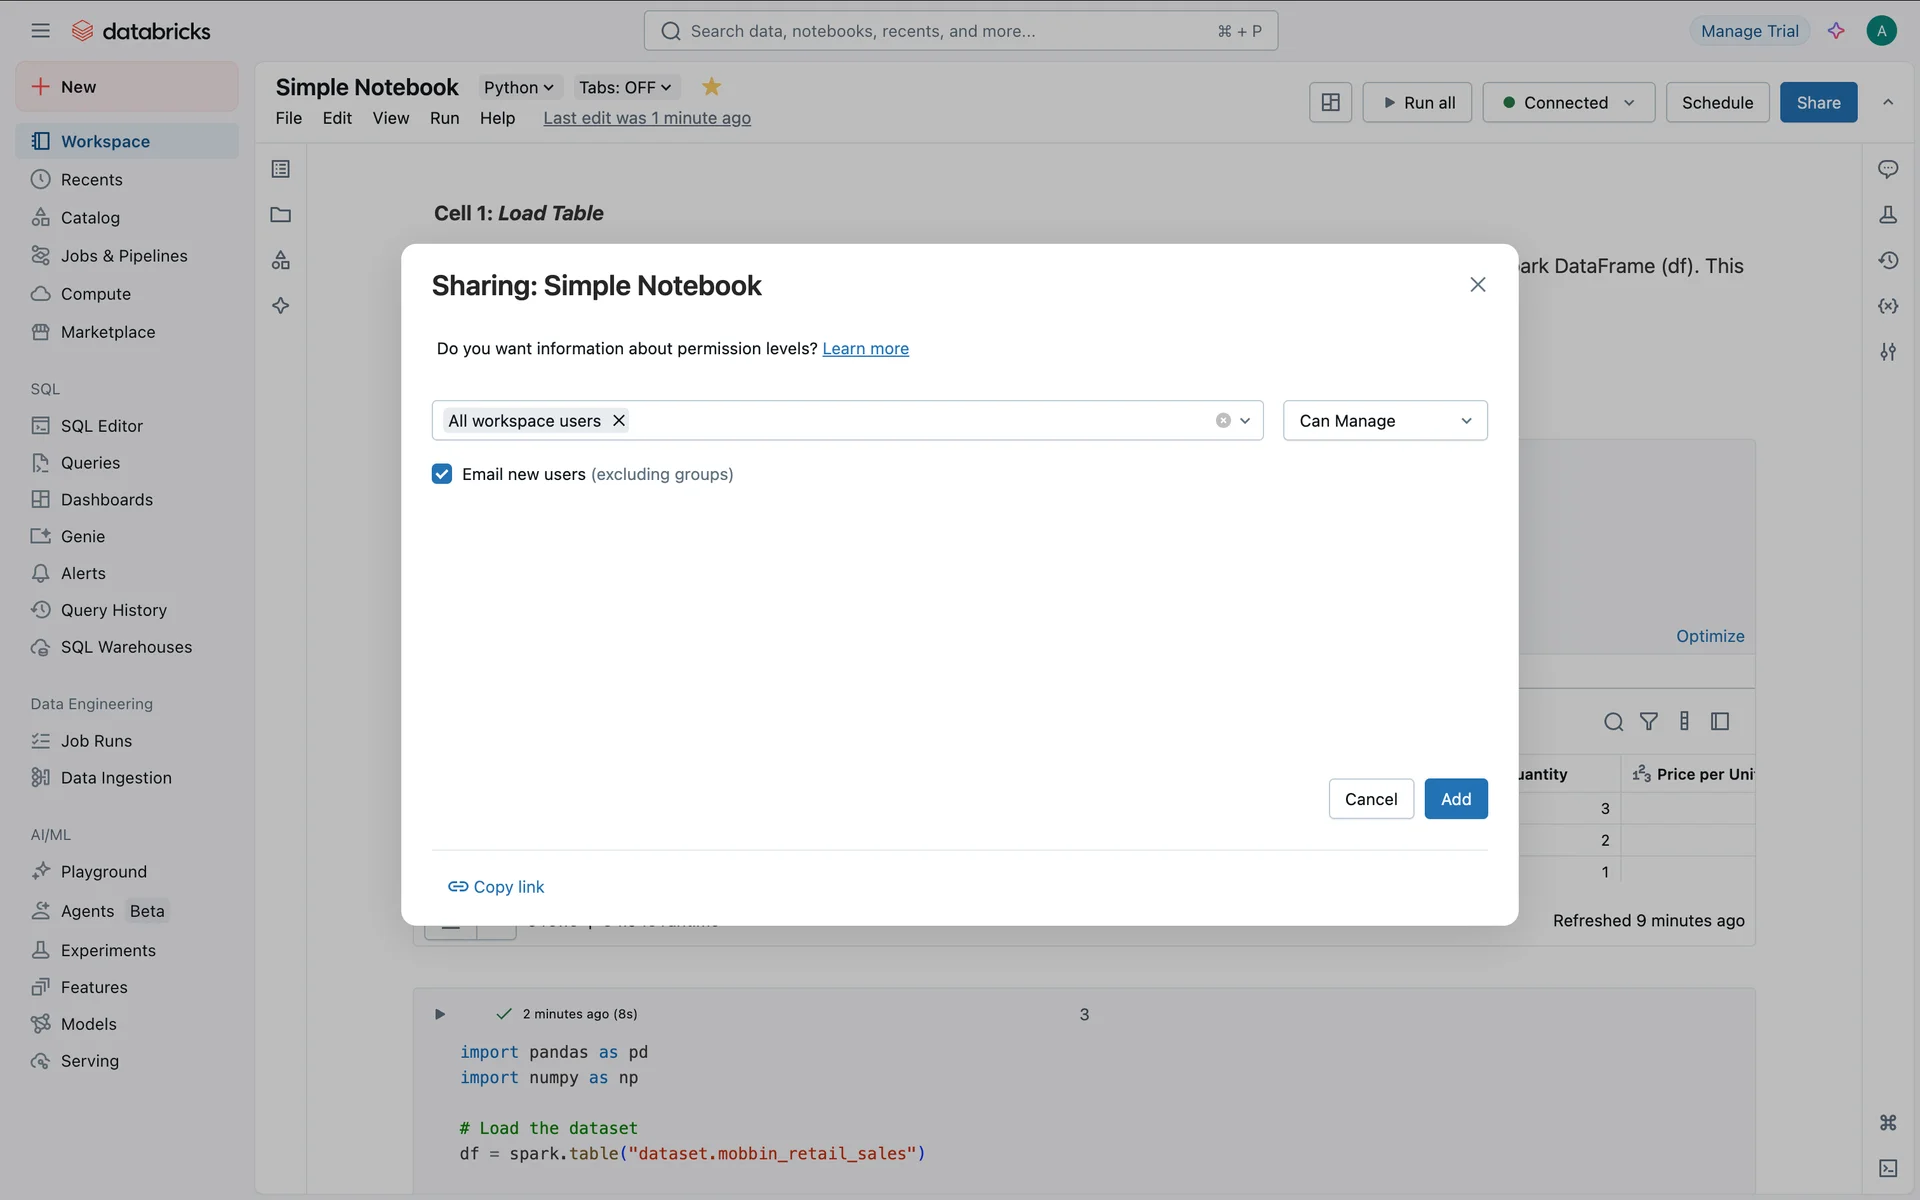This screenshot has height=1200, width=1920.
Task: Open the Tabs: OFF dropdown
Action: tap(625, 87)
